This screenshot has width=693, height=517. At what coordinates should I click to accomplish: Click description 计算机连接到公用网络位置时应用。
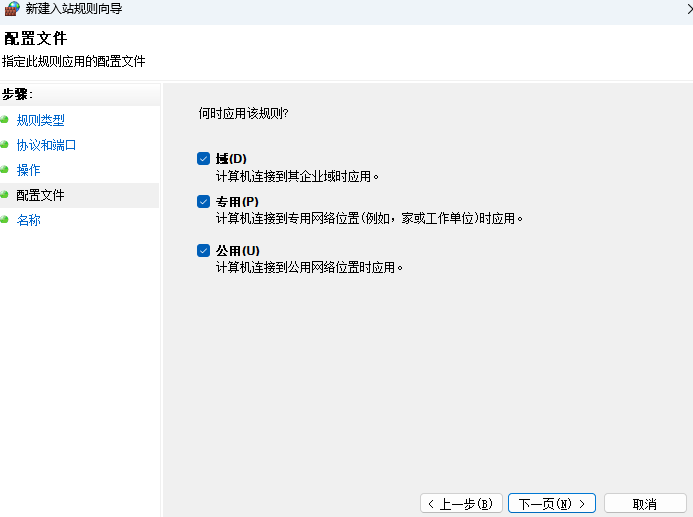click(x=309, y=267)
